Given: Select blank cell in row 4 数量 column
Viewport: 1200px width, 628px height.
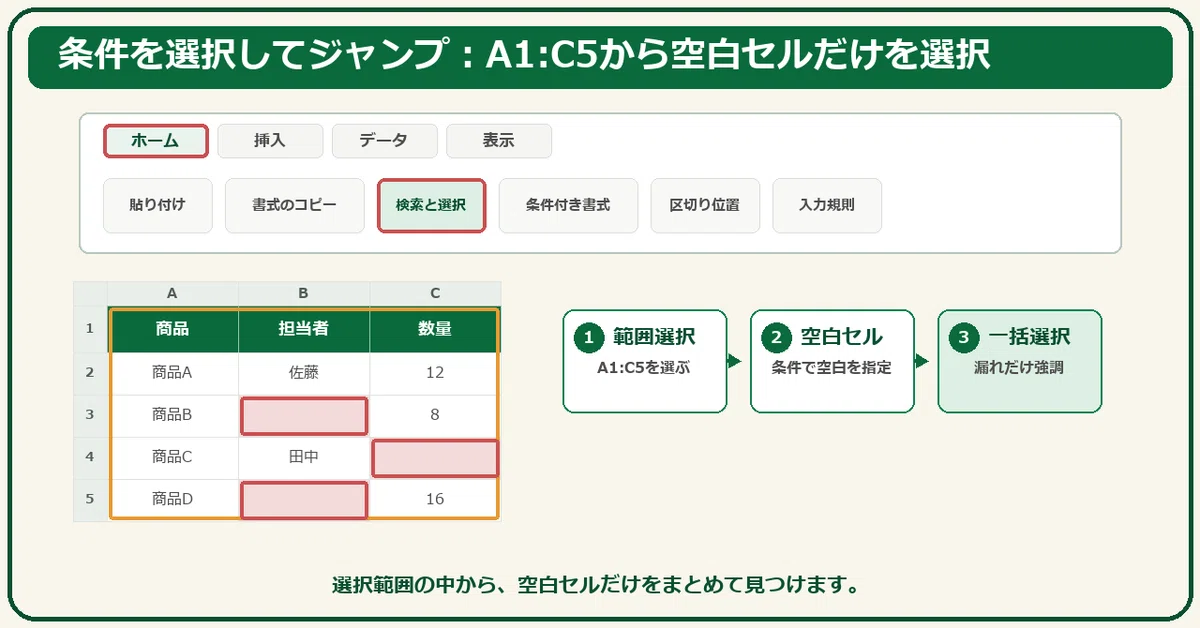Looking at the screenshot, I should pyautogui.click(x=435, y=458).
